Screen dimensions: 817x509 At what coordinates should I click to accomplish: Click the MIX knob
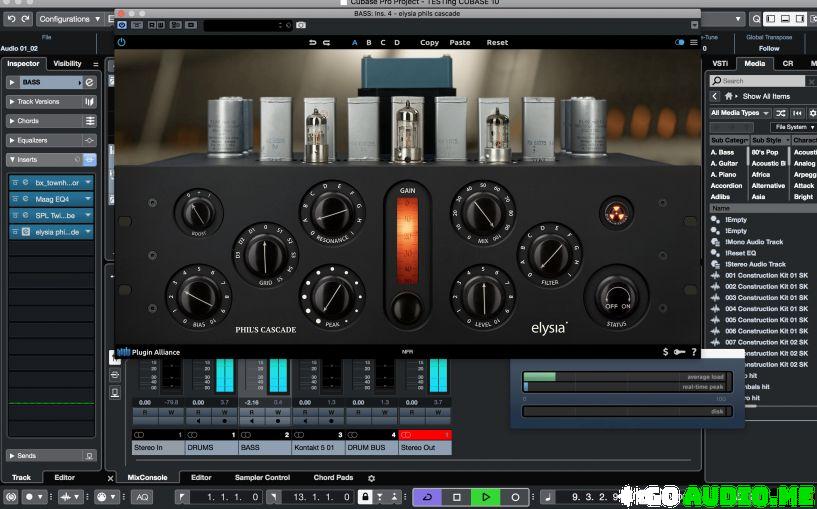tap(483, 213)
